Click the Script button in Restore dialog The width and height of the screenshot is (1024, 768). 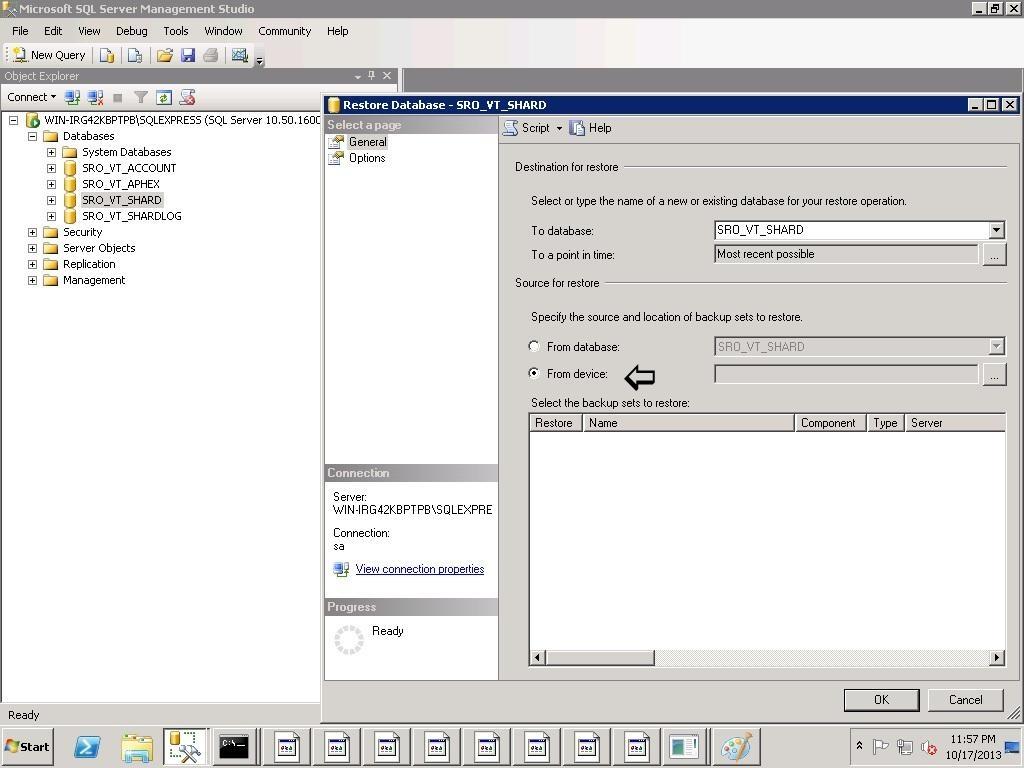[x=526, y=129]
